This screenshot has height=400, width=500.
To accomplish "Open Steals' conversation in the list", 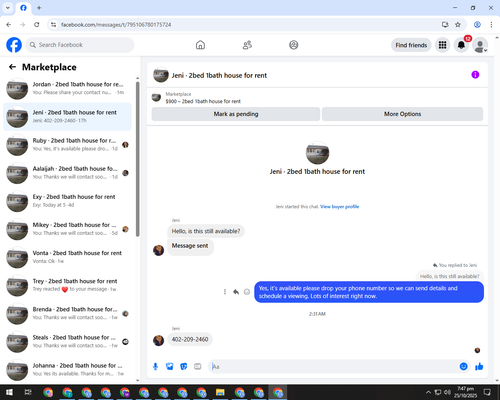I will point(68,341).
